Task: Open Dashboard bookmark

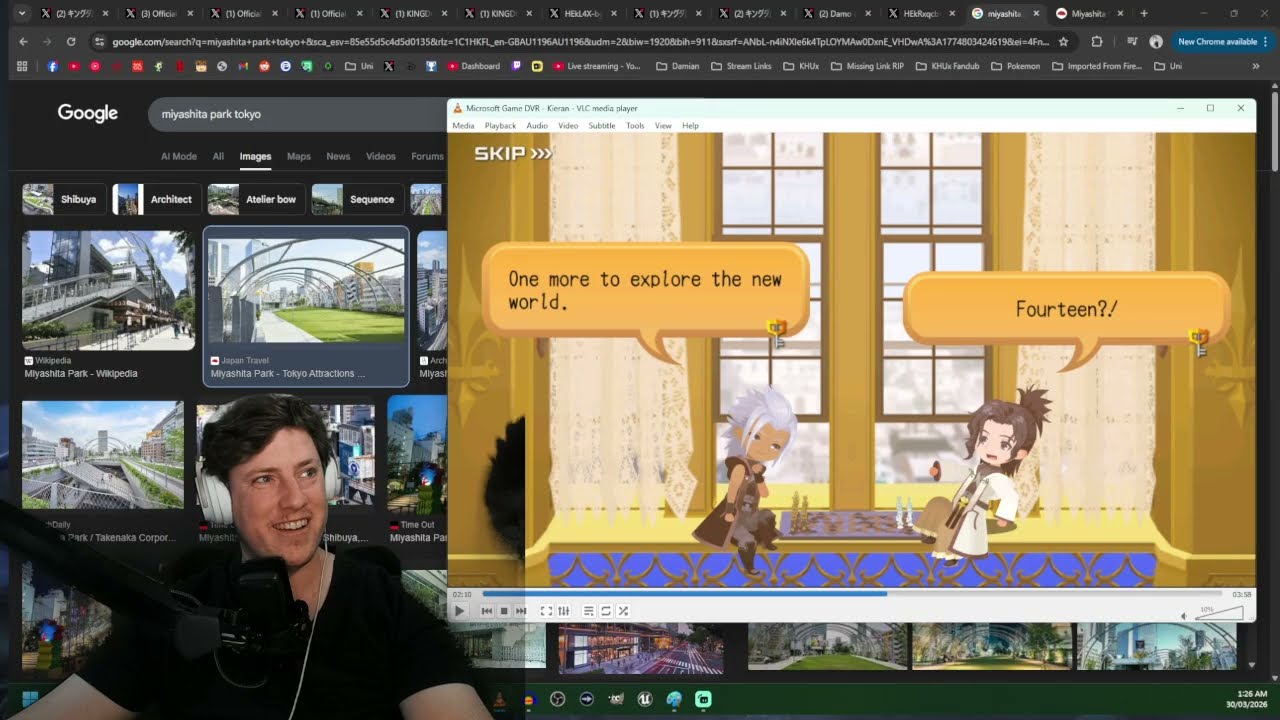Action: [x=473, y=66]
